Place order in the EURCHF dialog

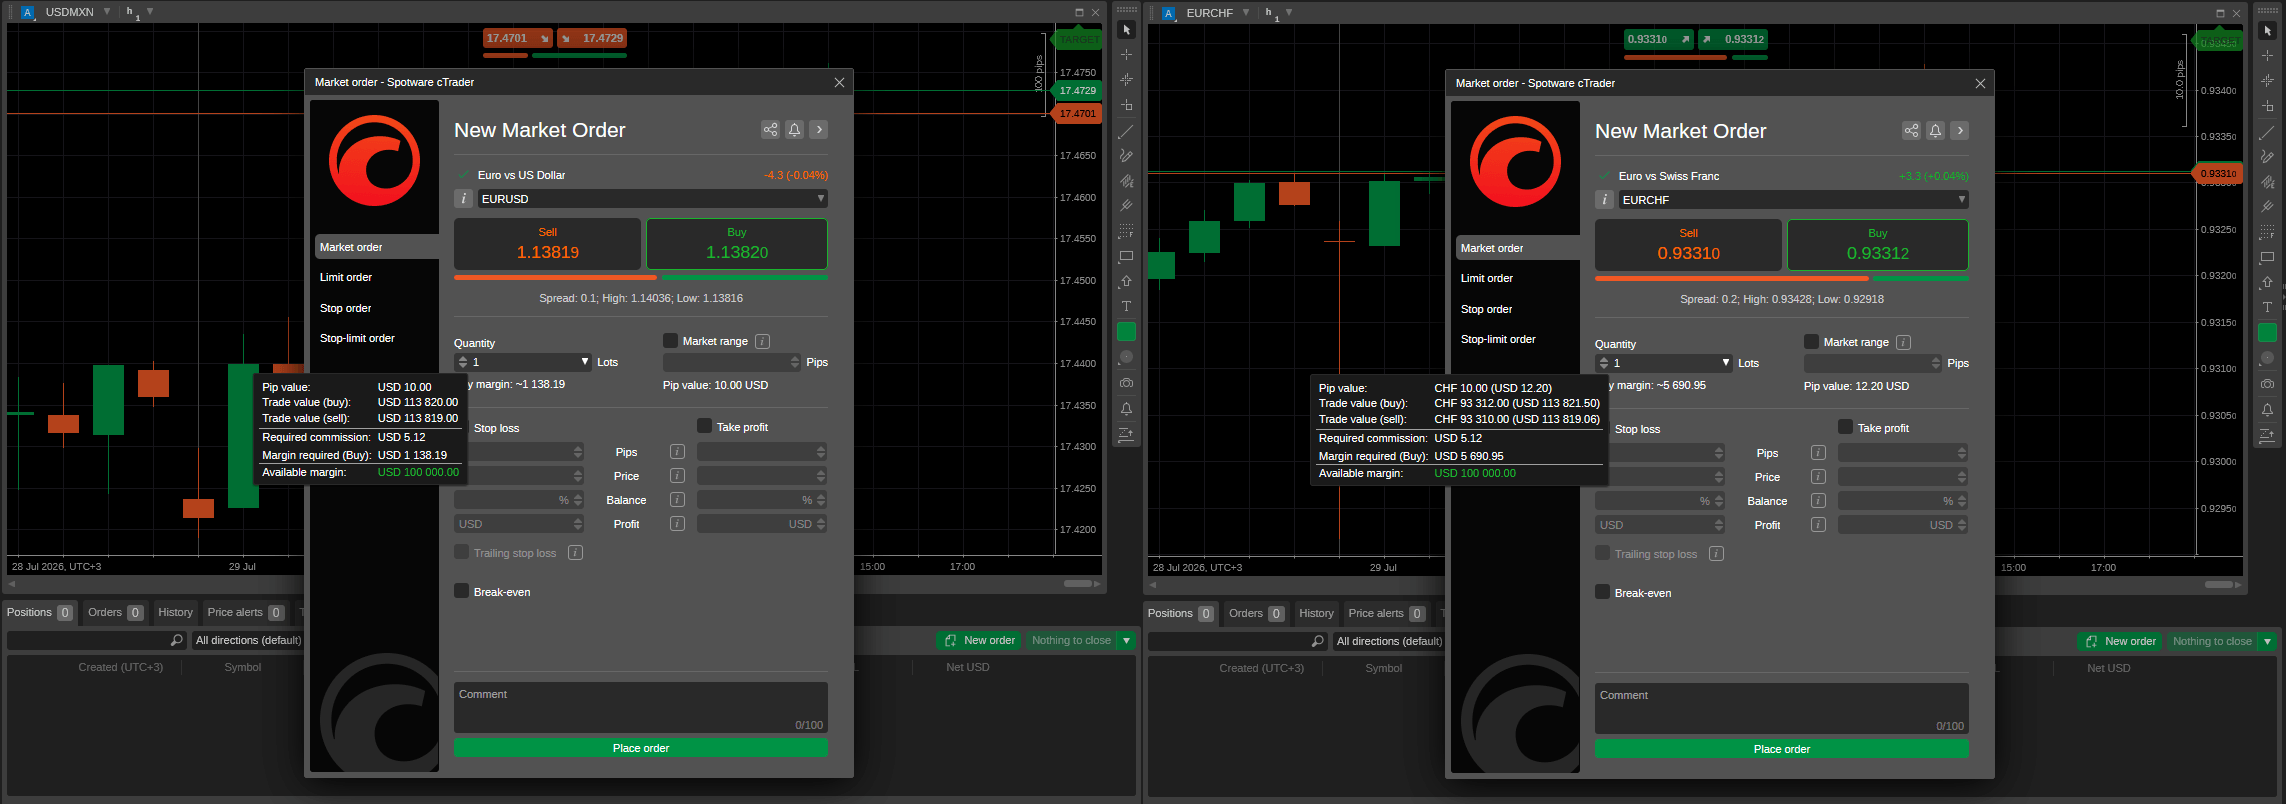1782,749
